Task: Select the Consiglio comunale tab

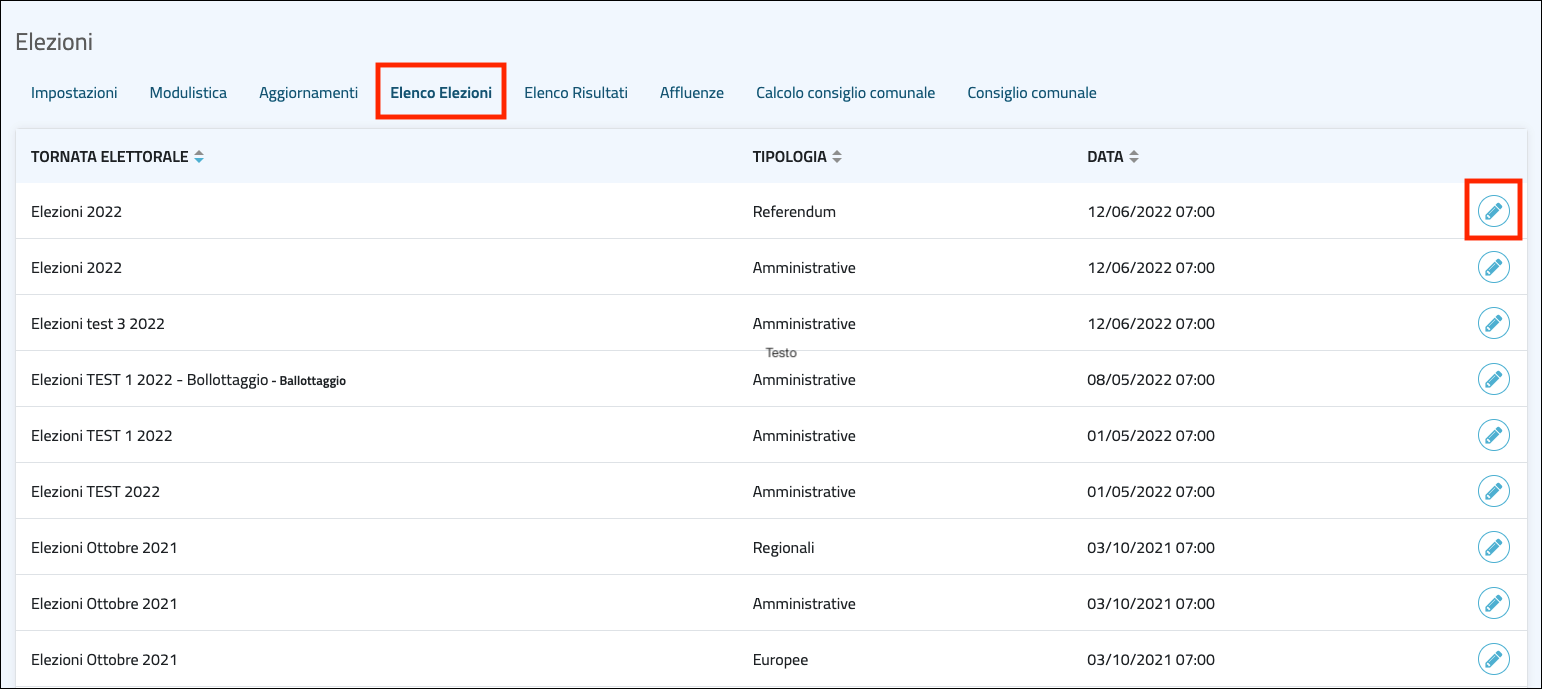Action: [x=1031, y=93]
